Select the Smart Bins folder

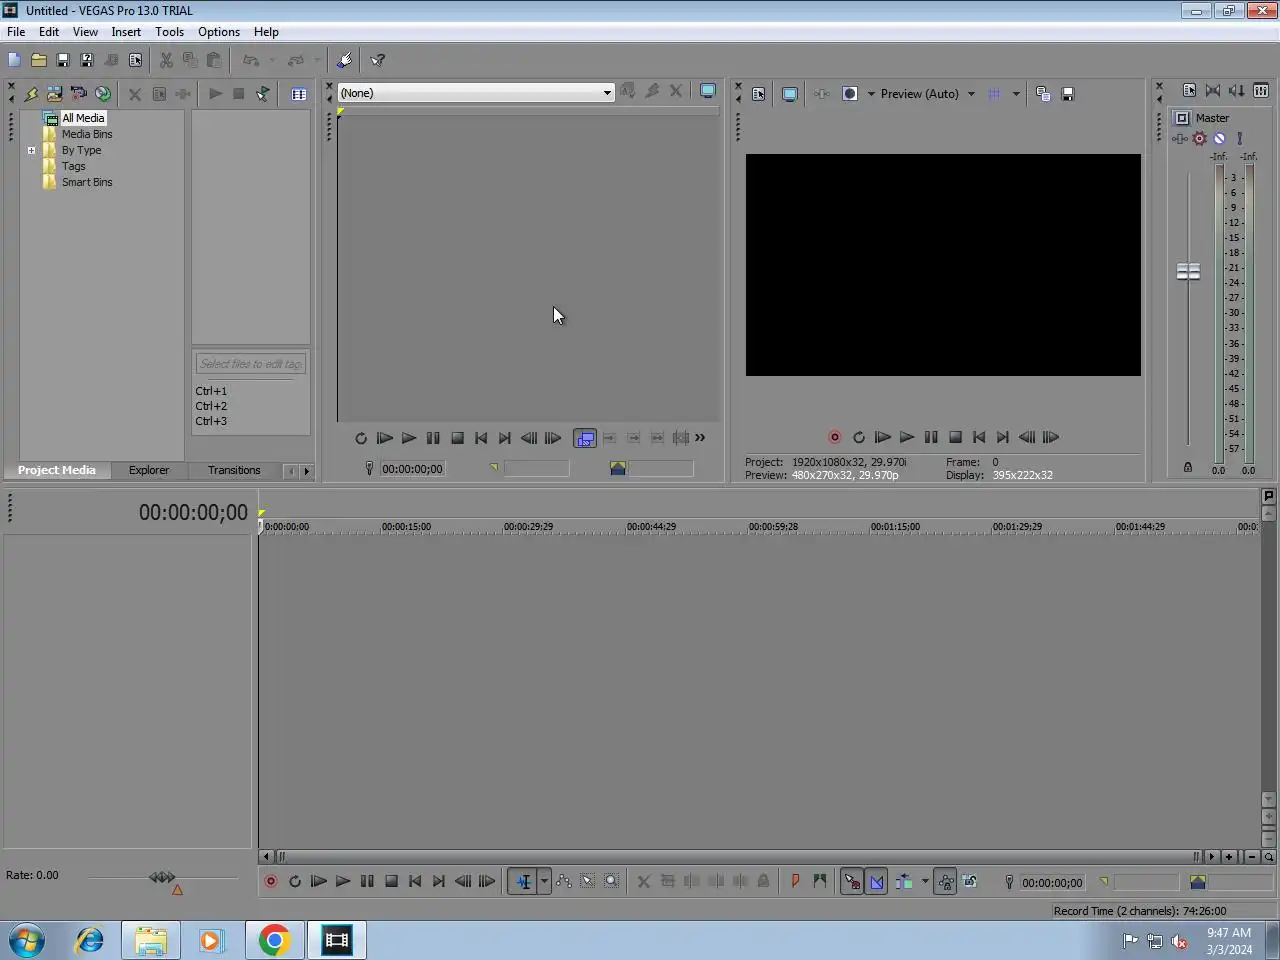pos(87,182)
